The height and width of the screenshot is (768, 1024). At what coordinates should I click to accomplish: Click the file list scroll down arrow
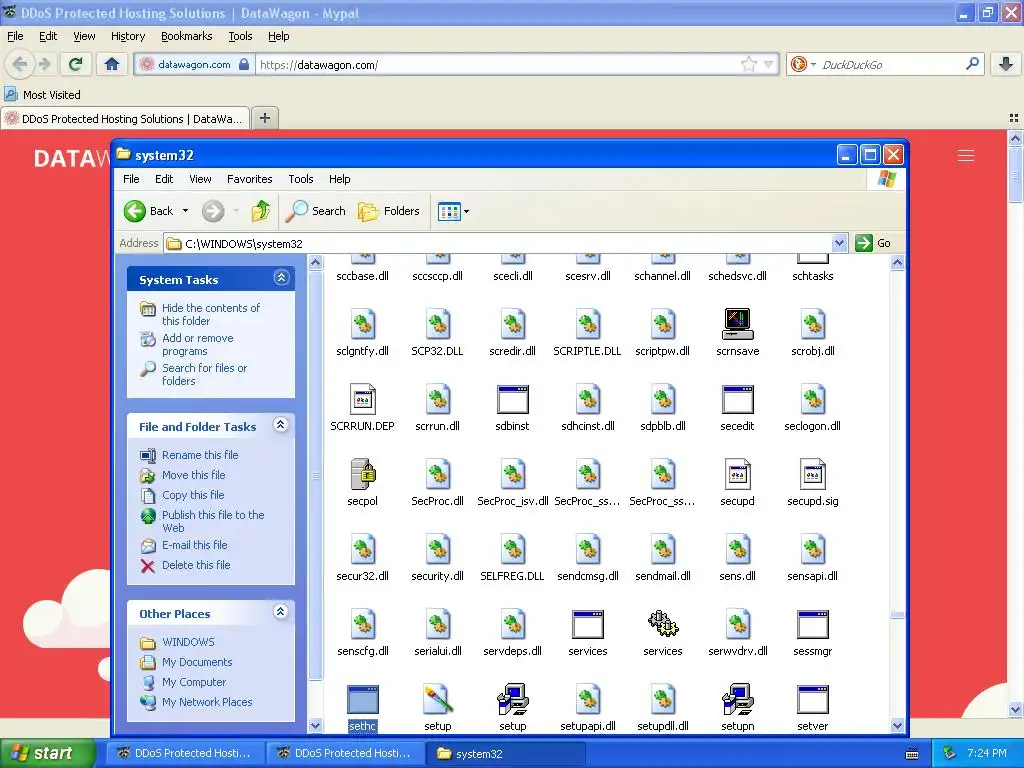coord(897,725)
